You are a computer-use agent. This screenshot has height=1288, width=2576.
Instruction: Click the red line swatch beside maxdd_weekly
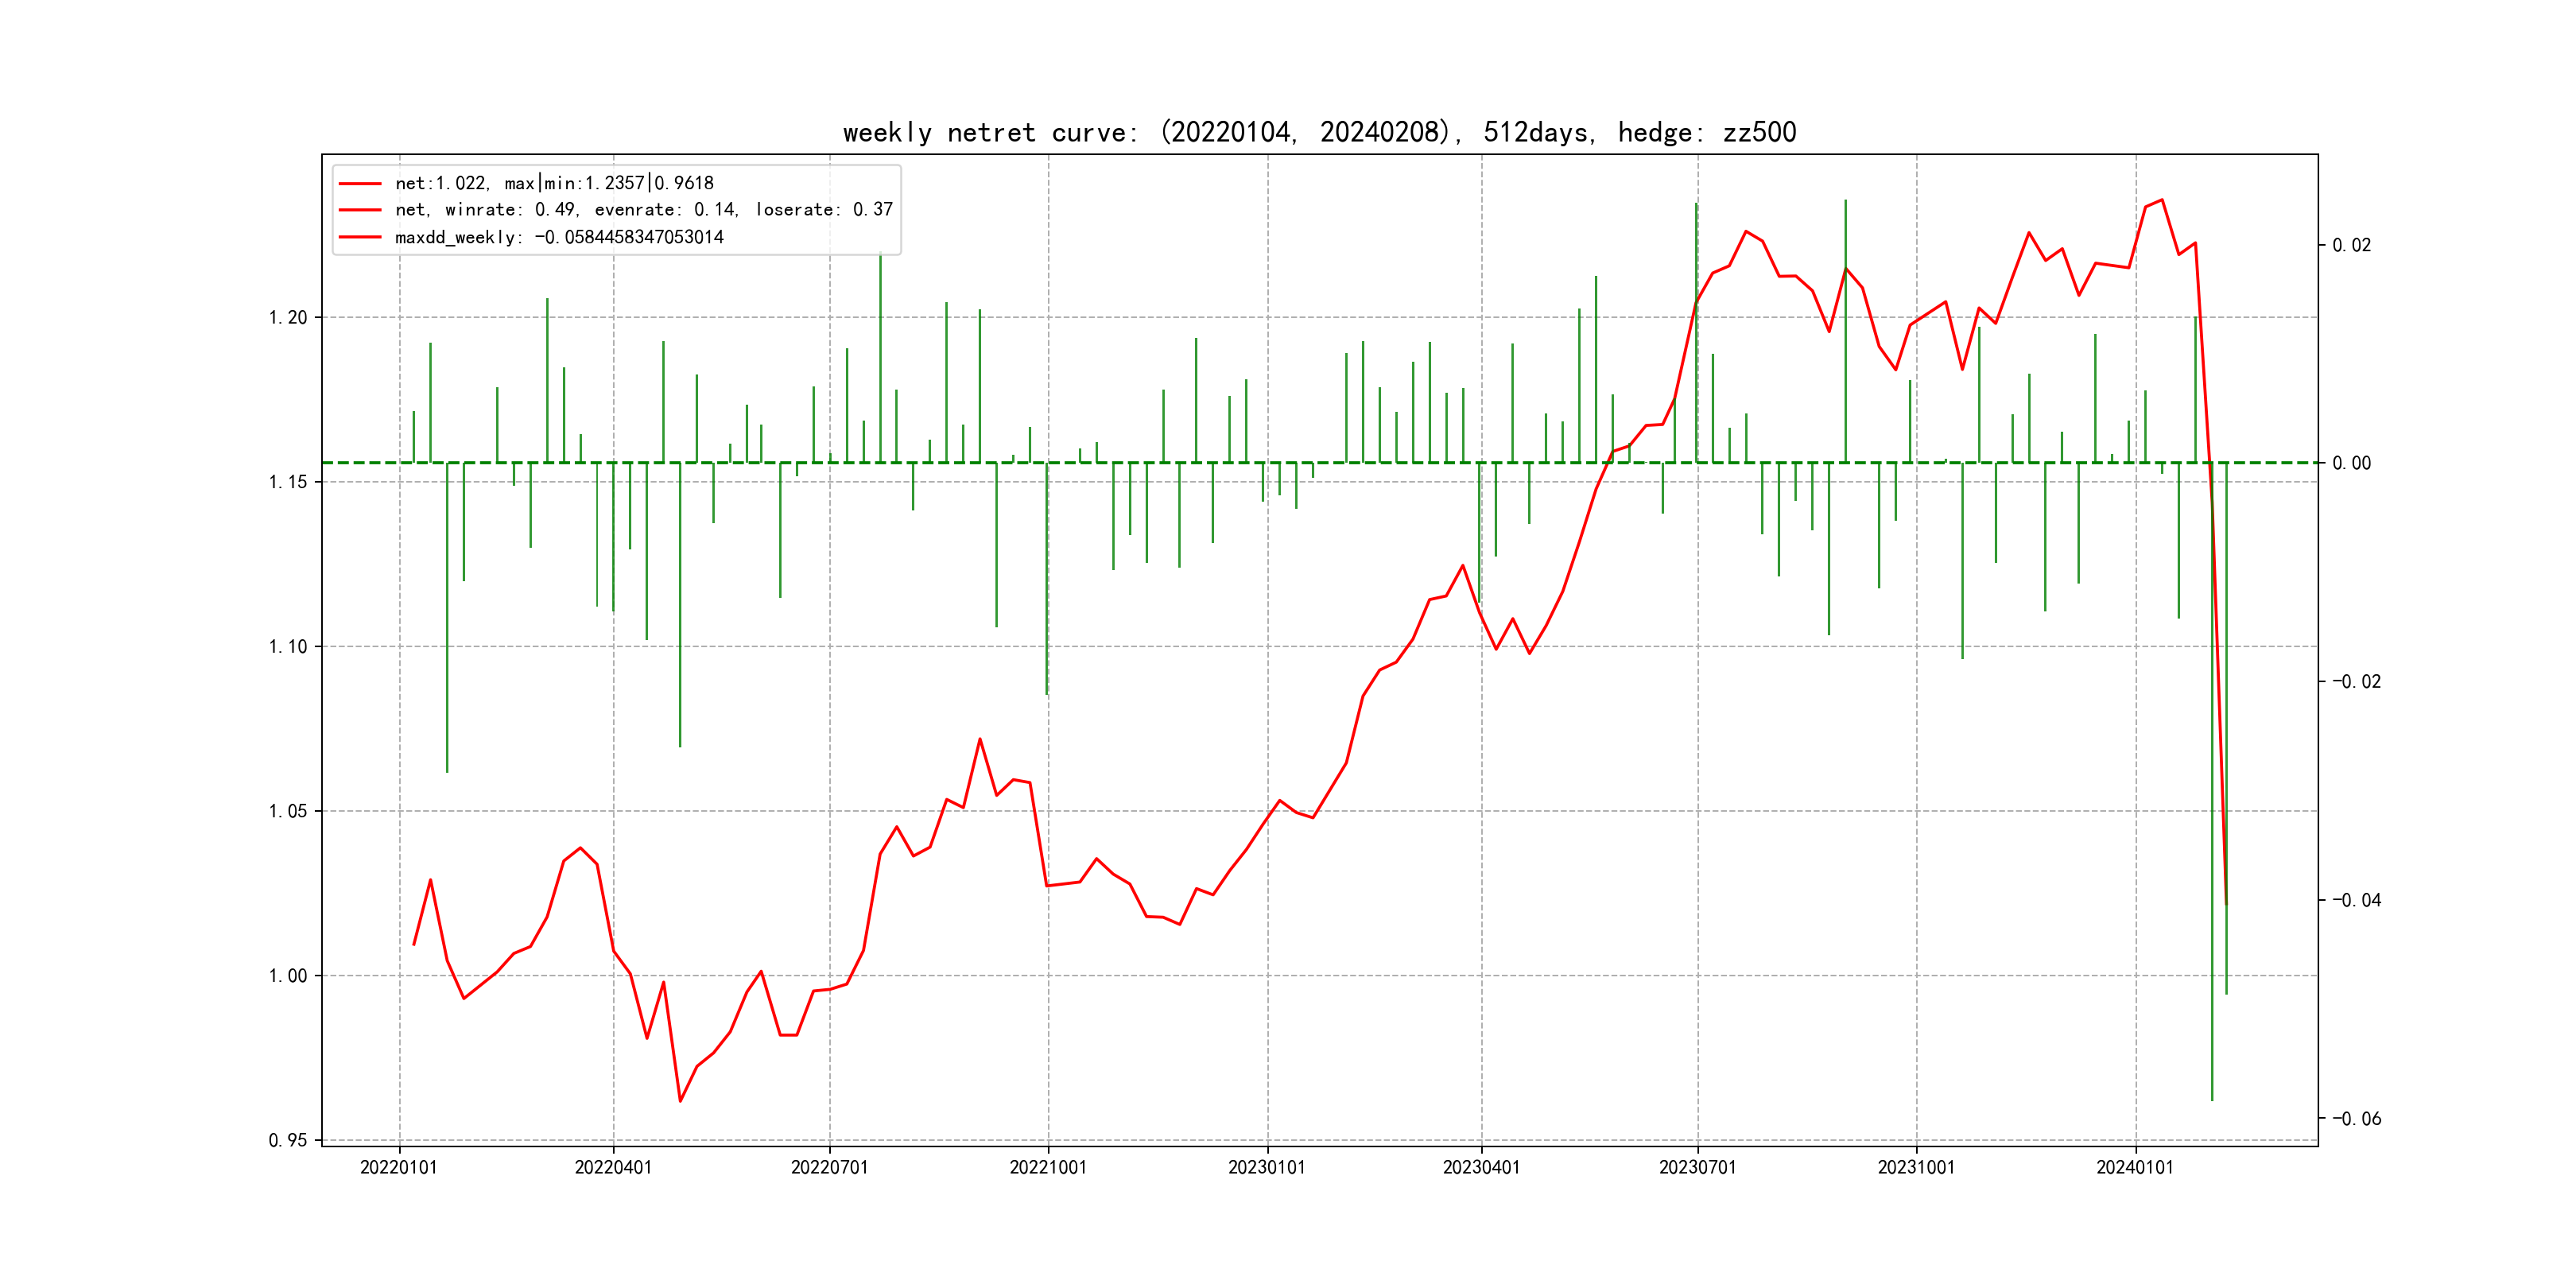click(360, 238)
